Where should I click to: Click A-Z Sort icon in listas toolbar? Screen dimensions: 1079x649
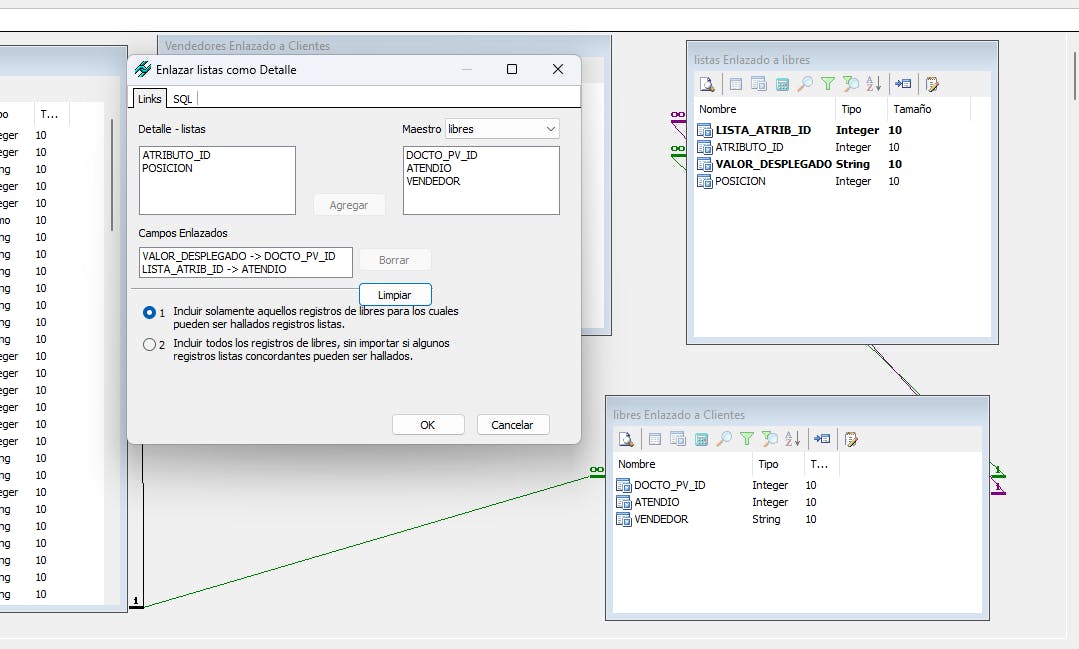pyautogui.click(x=874, y=84)
